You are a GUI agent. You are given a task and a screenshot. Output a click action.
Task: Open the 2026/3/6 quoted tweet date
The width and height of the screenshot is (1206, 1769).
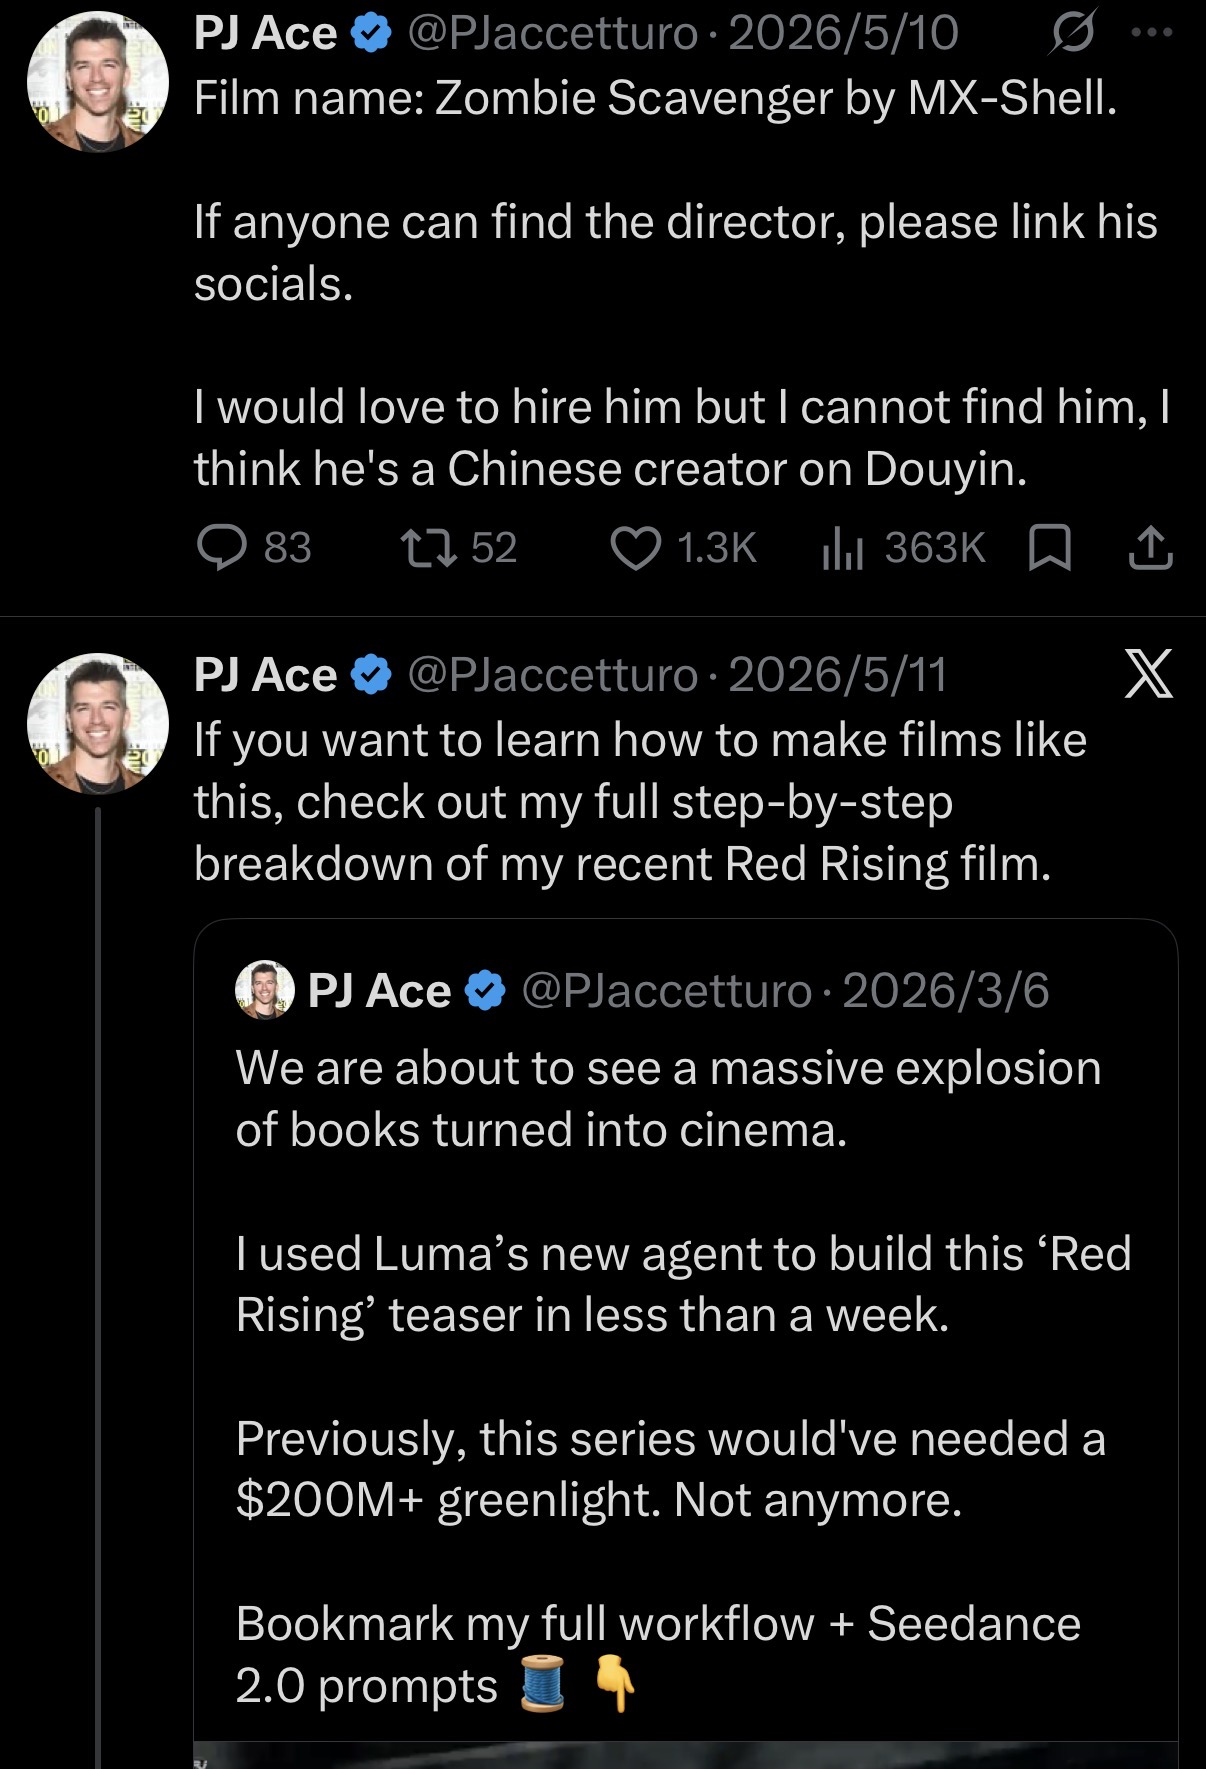coord(946,990)
